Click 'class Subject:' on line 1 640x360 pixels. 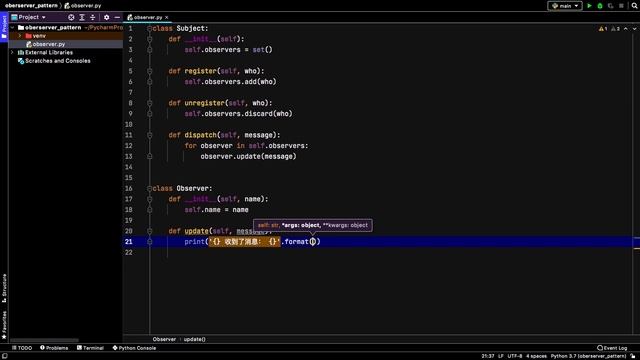tap(180, 28)
